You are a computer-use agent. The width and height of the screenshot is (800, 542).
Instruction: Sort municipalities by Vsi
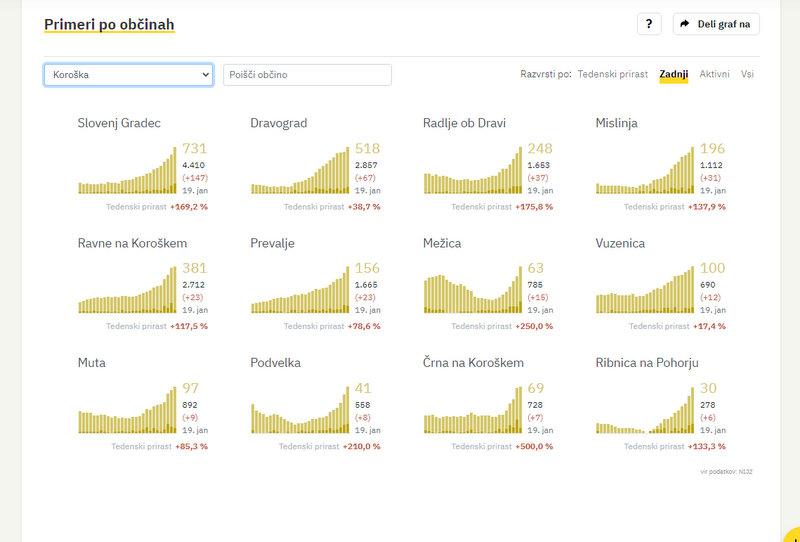point(747,74)
